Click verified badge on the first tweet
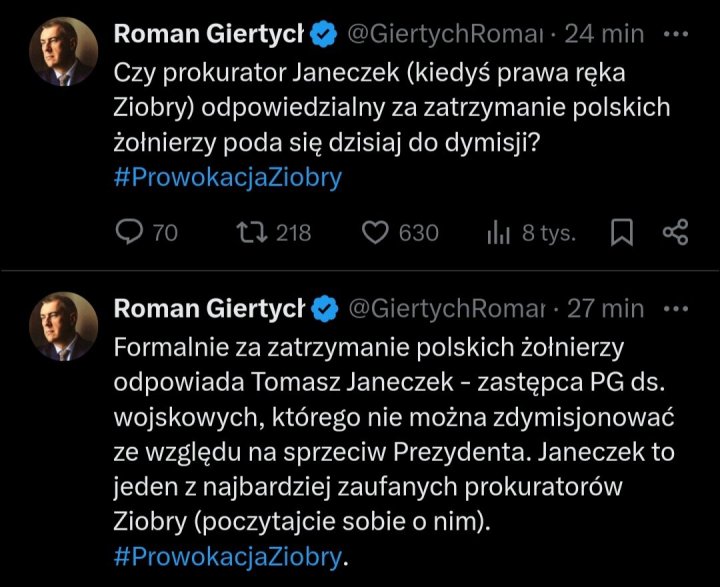Viewport: 720px width, 587px height. [323, 34]
